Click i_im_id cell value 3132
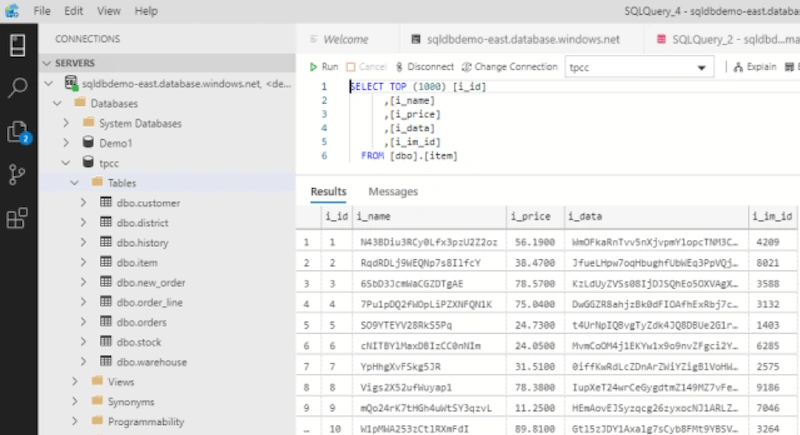 774,304
